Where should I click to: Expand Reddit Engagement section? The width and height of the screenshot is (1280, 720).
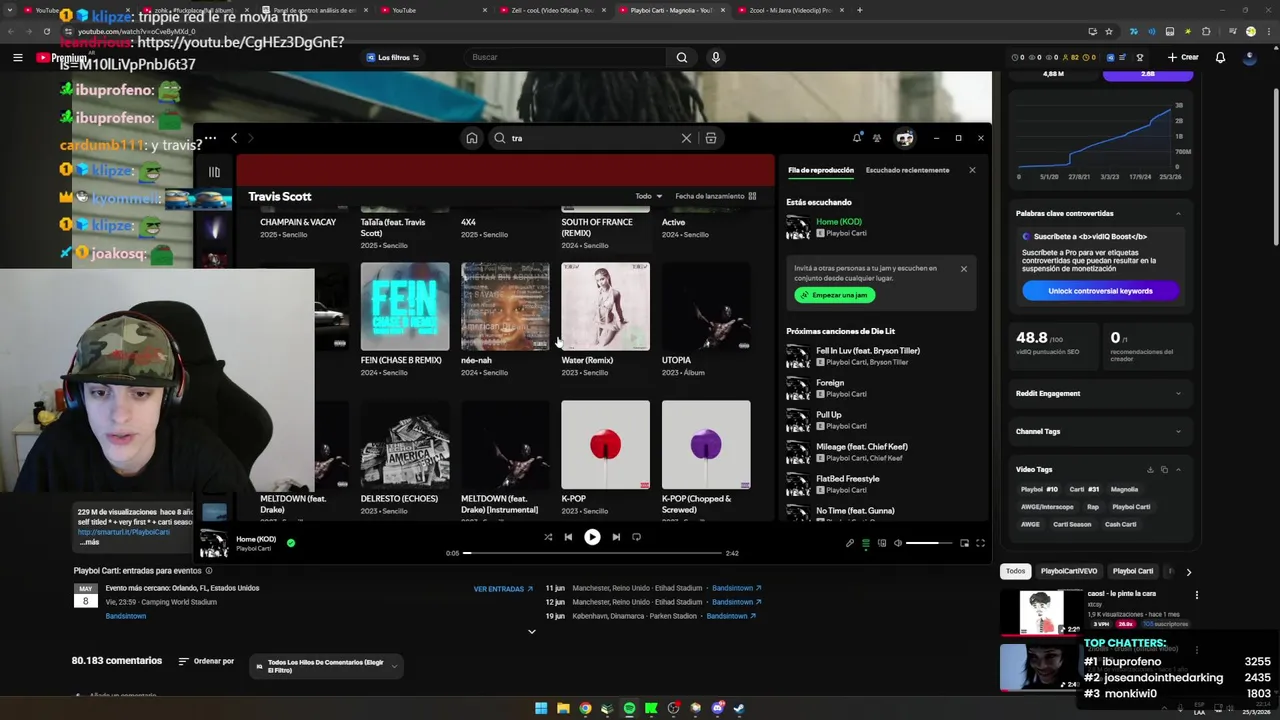point(1178,393)
